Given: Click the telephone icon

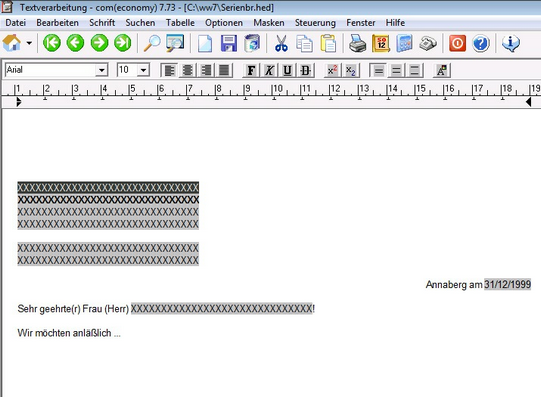Looking at the screenshot, I should pos(428,43).
